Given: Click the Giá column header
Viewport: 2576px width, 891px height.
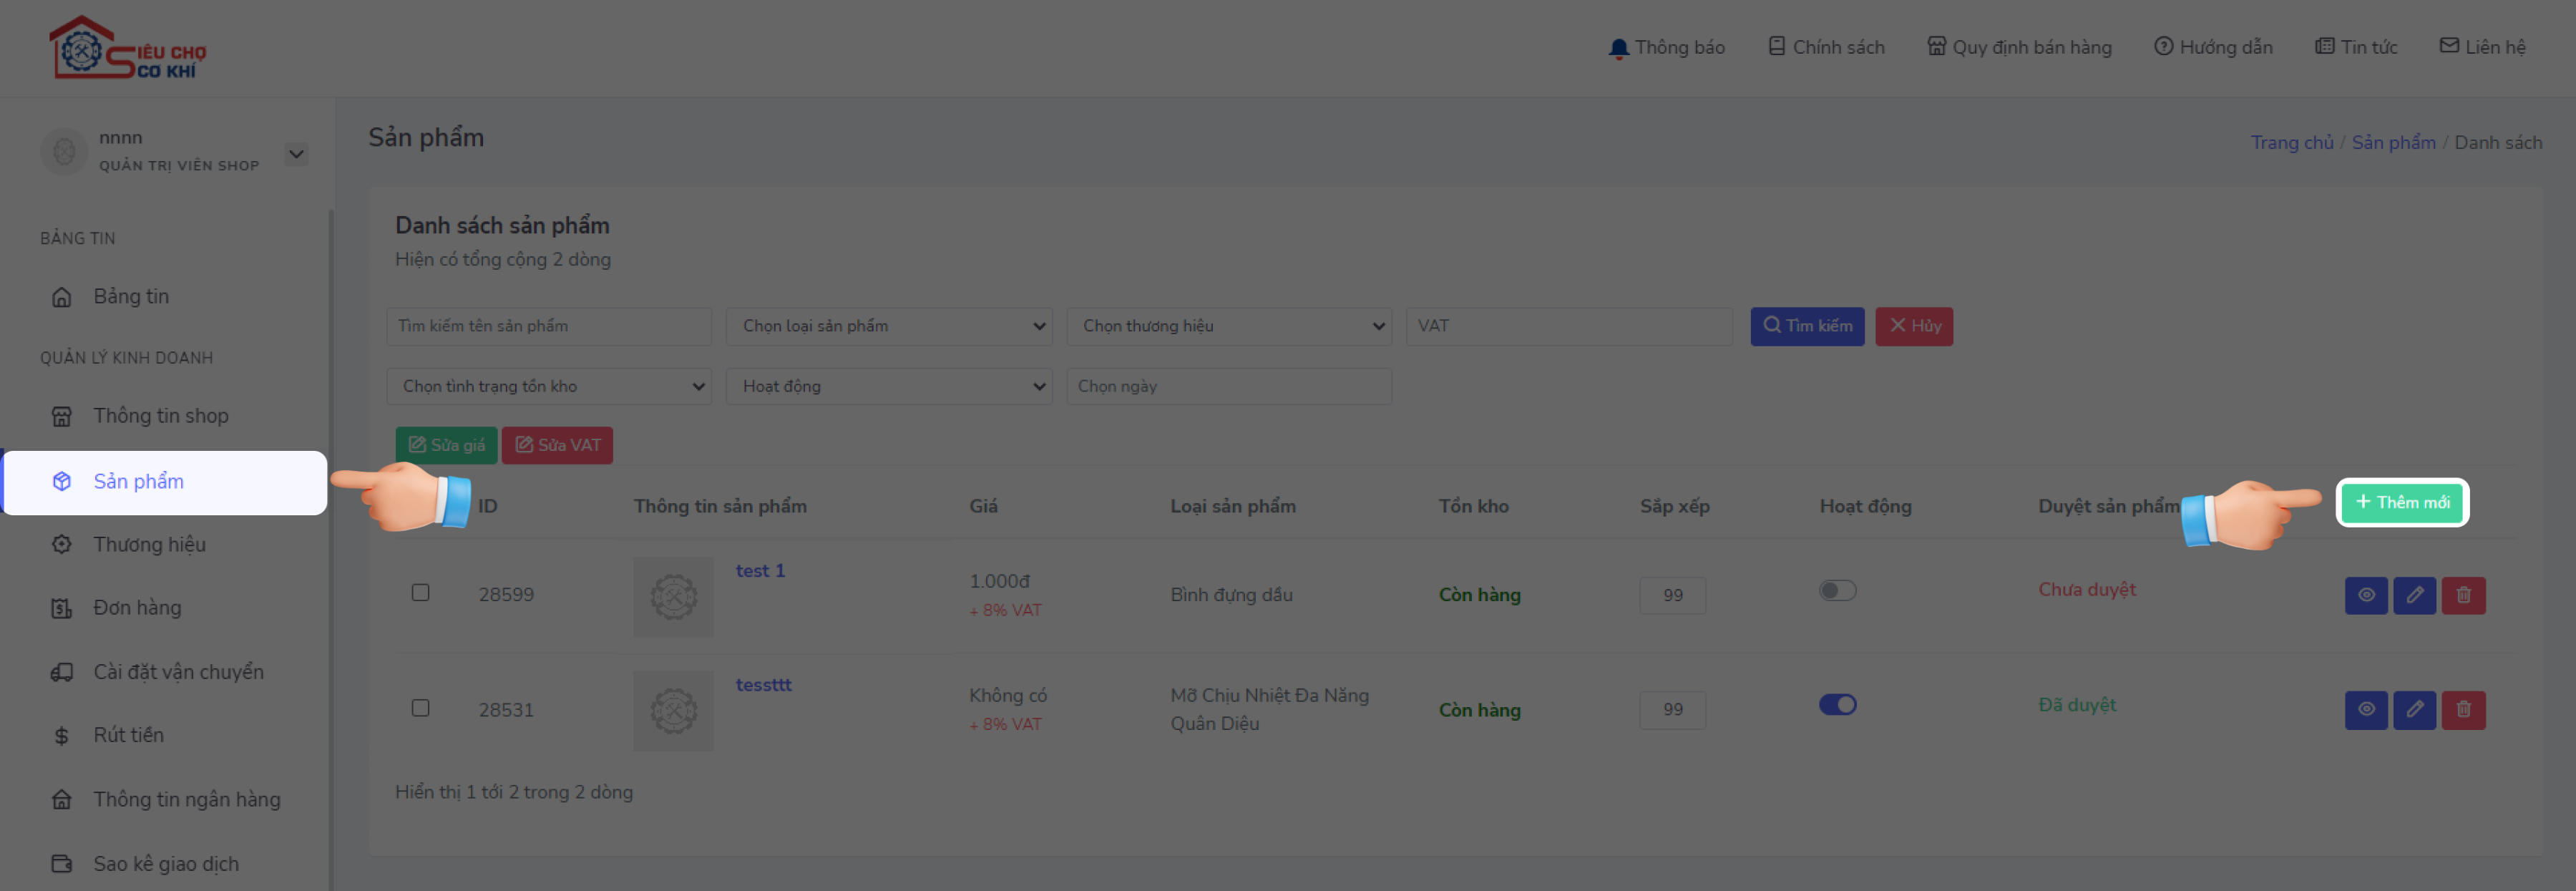Looking at the screenshot, I should pyautogui.click(x=983, y=506).
